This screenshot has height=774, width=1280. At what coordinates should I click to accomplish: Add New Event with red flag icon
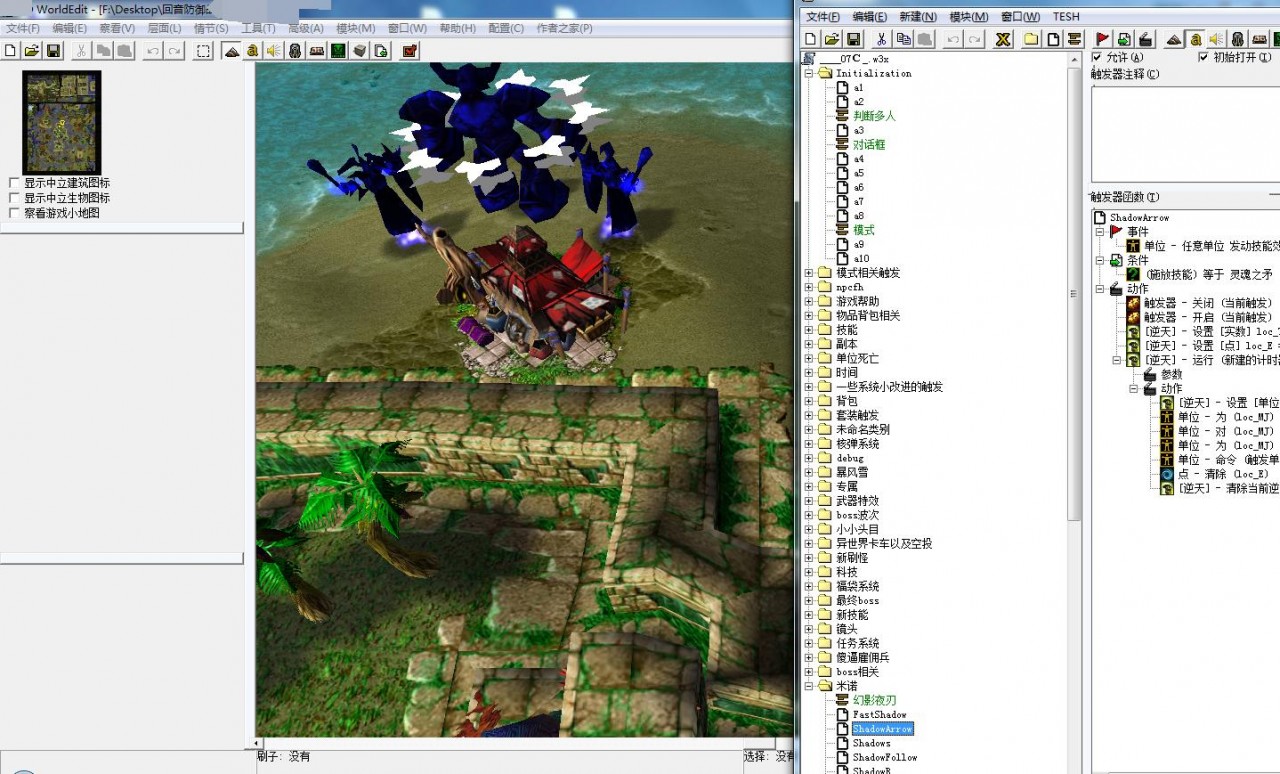[1103, 39]
